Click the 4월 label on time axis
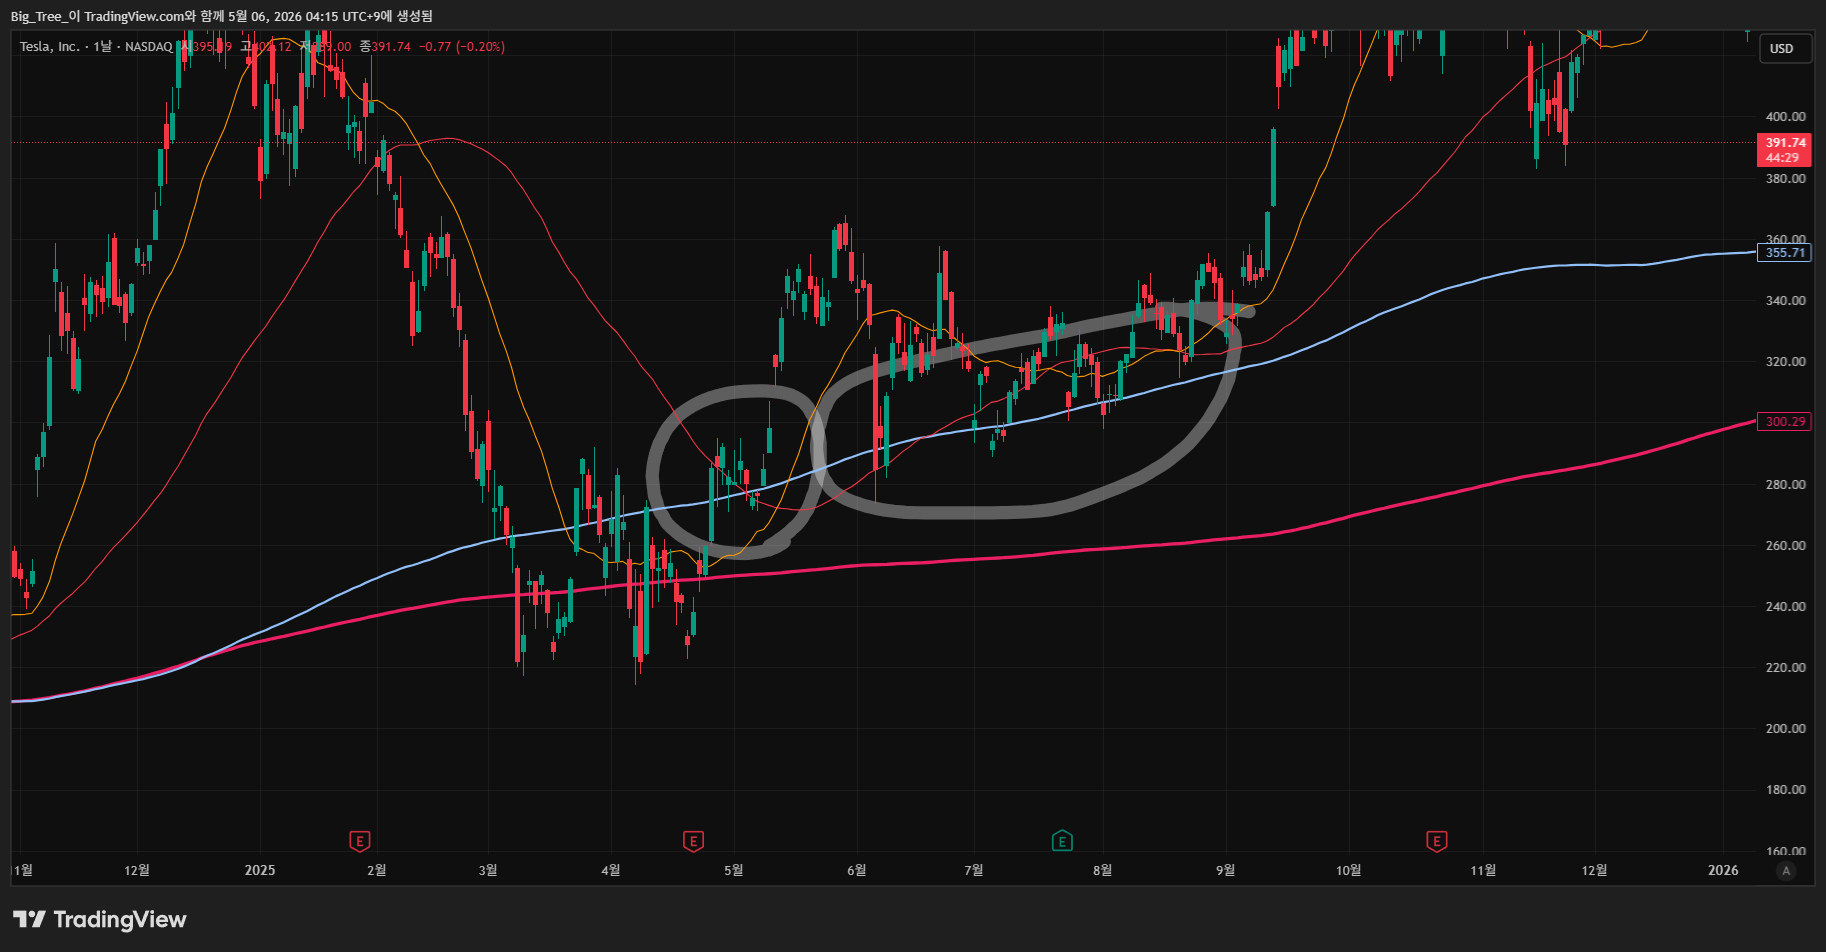The height and width of the screenshot is (952, 1826). pos(611,870)
